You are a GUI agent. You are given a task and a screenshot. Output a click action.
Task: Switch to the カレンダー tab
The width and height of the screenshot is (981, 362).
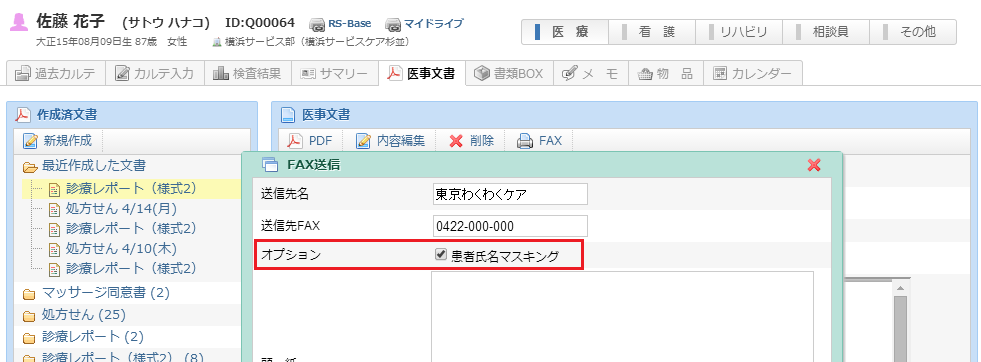tap(753, 73)
